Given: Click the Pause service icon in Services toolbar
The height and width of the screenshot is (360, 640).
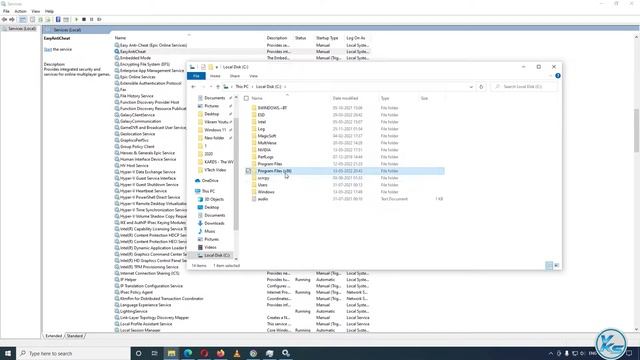Looking at the screenshot, I should [x=91, y=19].
